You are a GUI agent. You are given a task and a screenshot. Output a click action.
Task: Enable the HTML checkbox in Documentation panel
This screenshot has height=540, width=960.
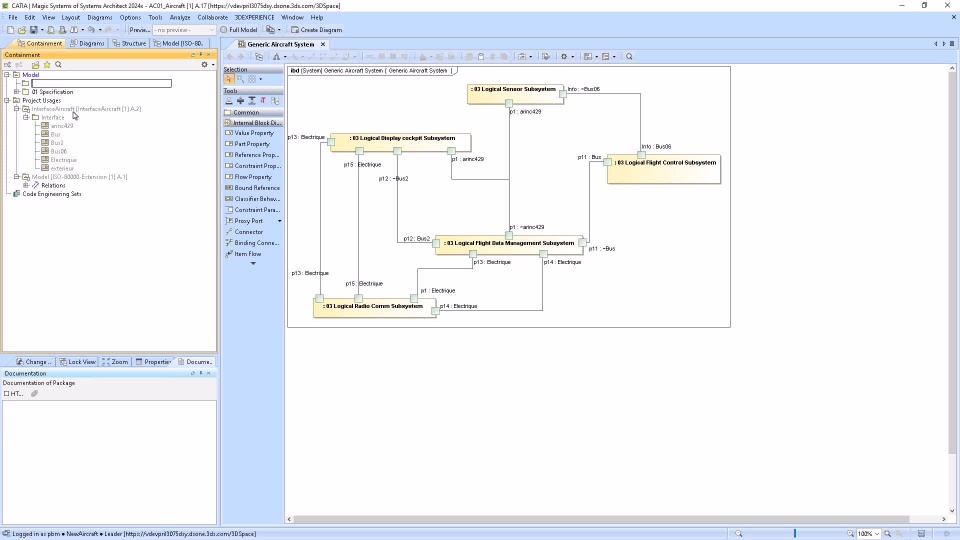tap(7, 394)
